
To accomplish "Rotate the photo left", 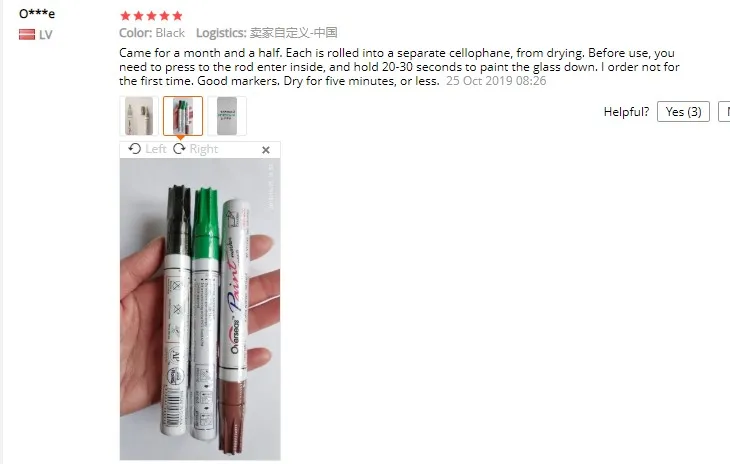I will (x=135, y=149).
